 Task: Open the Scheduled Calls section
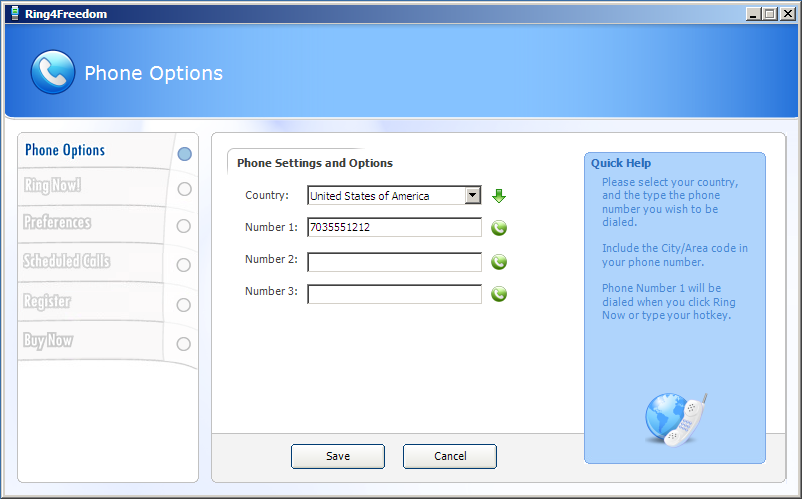point(66,261)
